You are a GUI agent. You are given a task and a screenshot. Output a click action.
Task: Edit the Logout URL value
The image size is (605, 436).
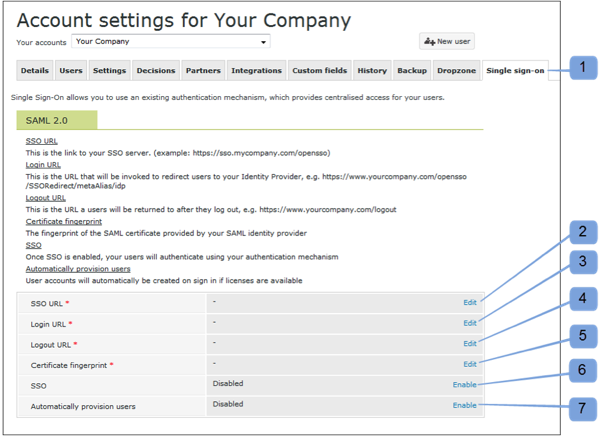pyautogui.click(x=469, y=343)
